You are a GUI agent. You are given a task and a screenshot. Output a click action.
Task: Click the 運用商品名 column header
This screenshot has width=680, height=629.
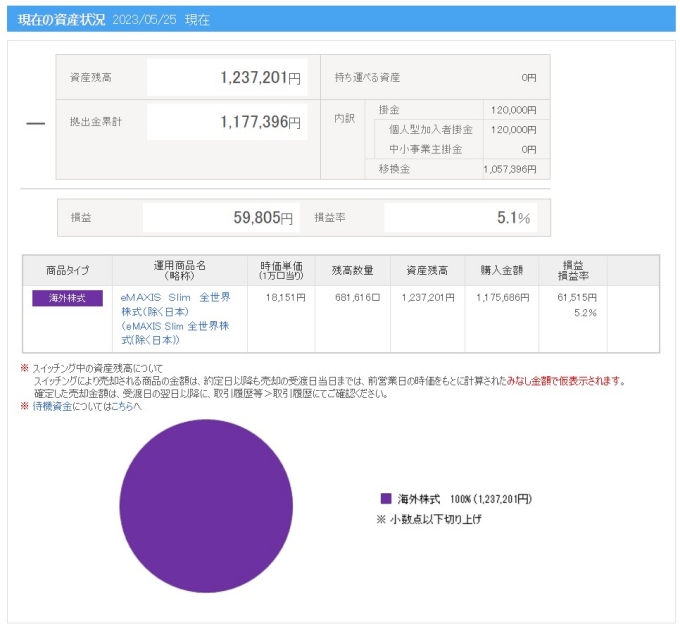179,270
